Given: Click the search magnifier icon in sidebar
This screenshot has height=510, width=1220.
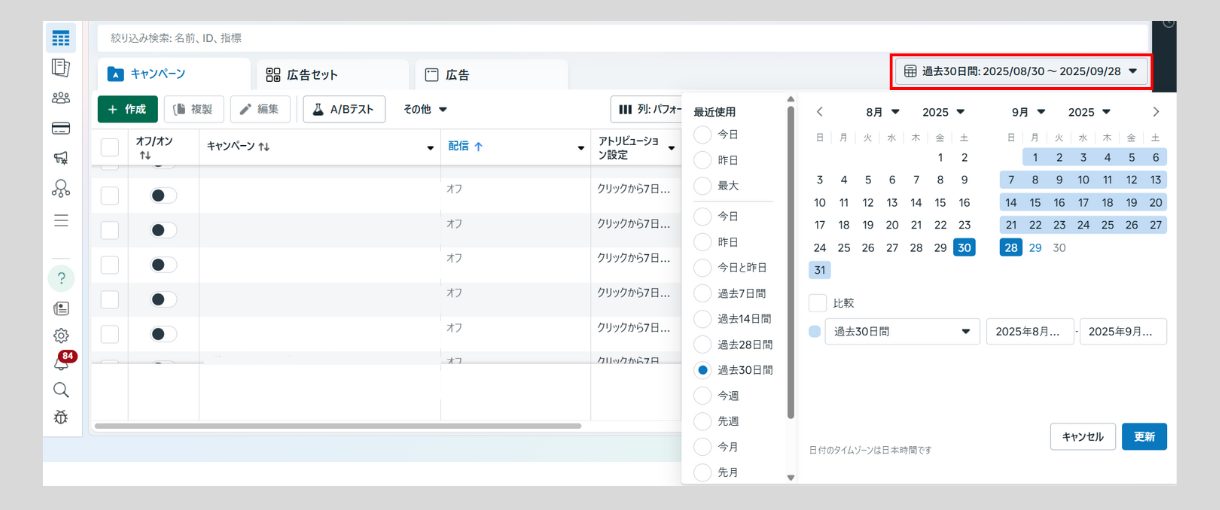Looking at the screenshot, I should click(x=61, y=390).
